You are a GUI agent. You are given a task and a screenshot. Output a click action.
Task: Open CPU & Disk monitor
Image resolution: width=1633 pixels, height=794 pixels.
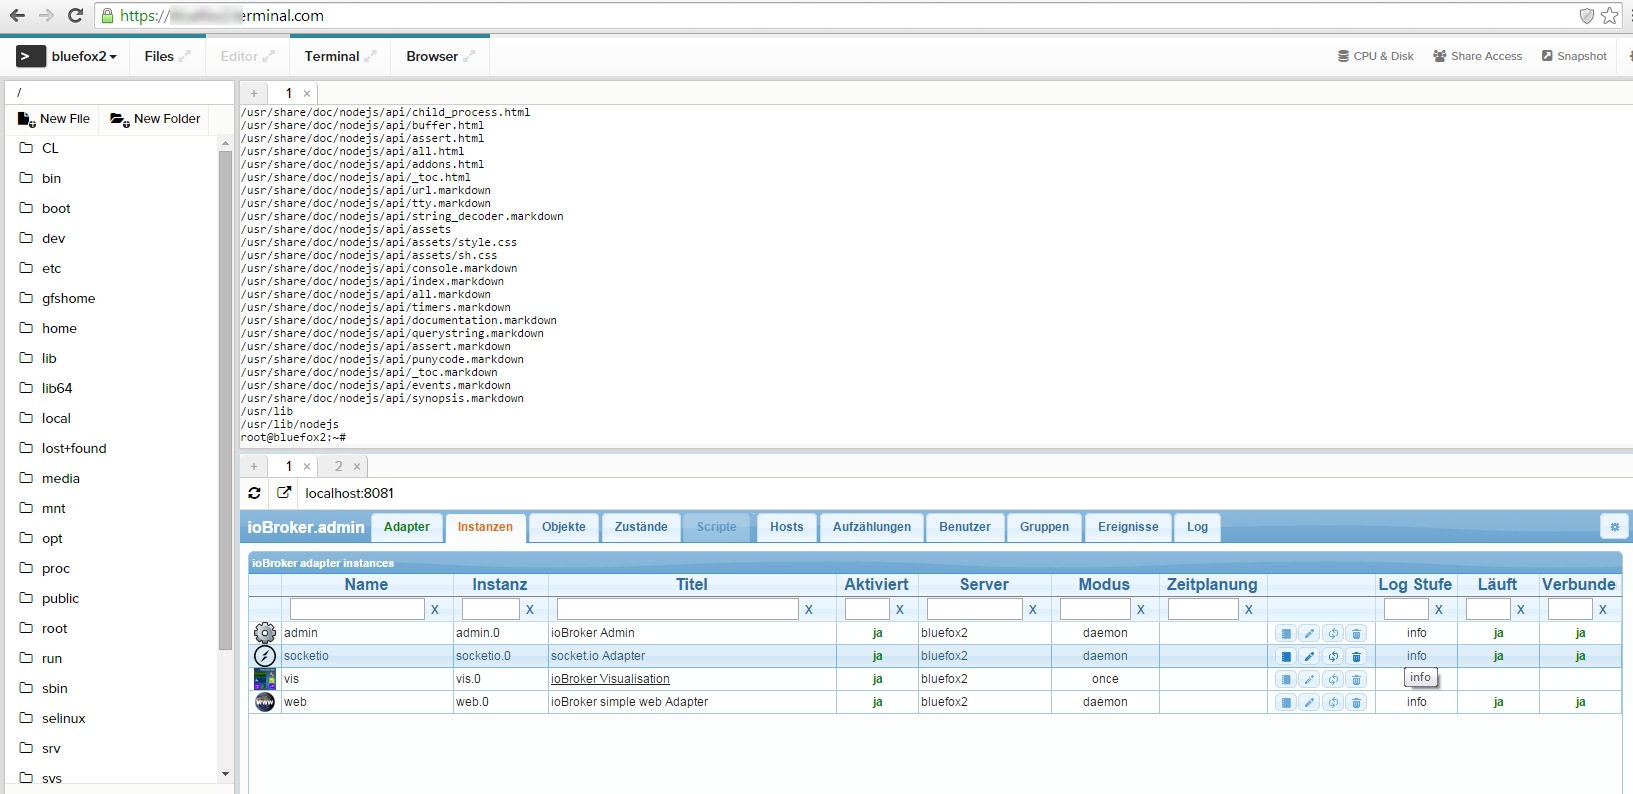tap(1376, 57)
